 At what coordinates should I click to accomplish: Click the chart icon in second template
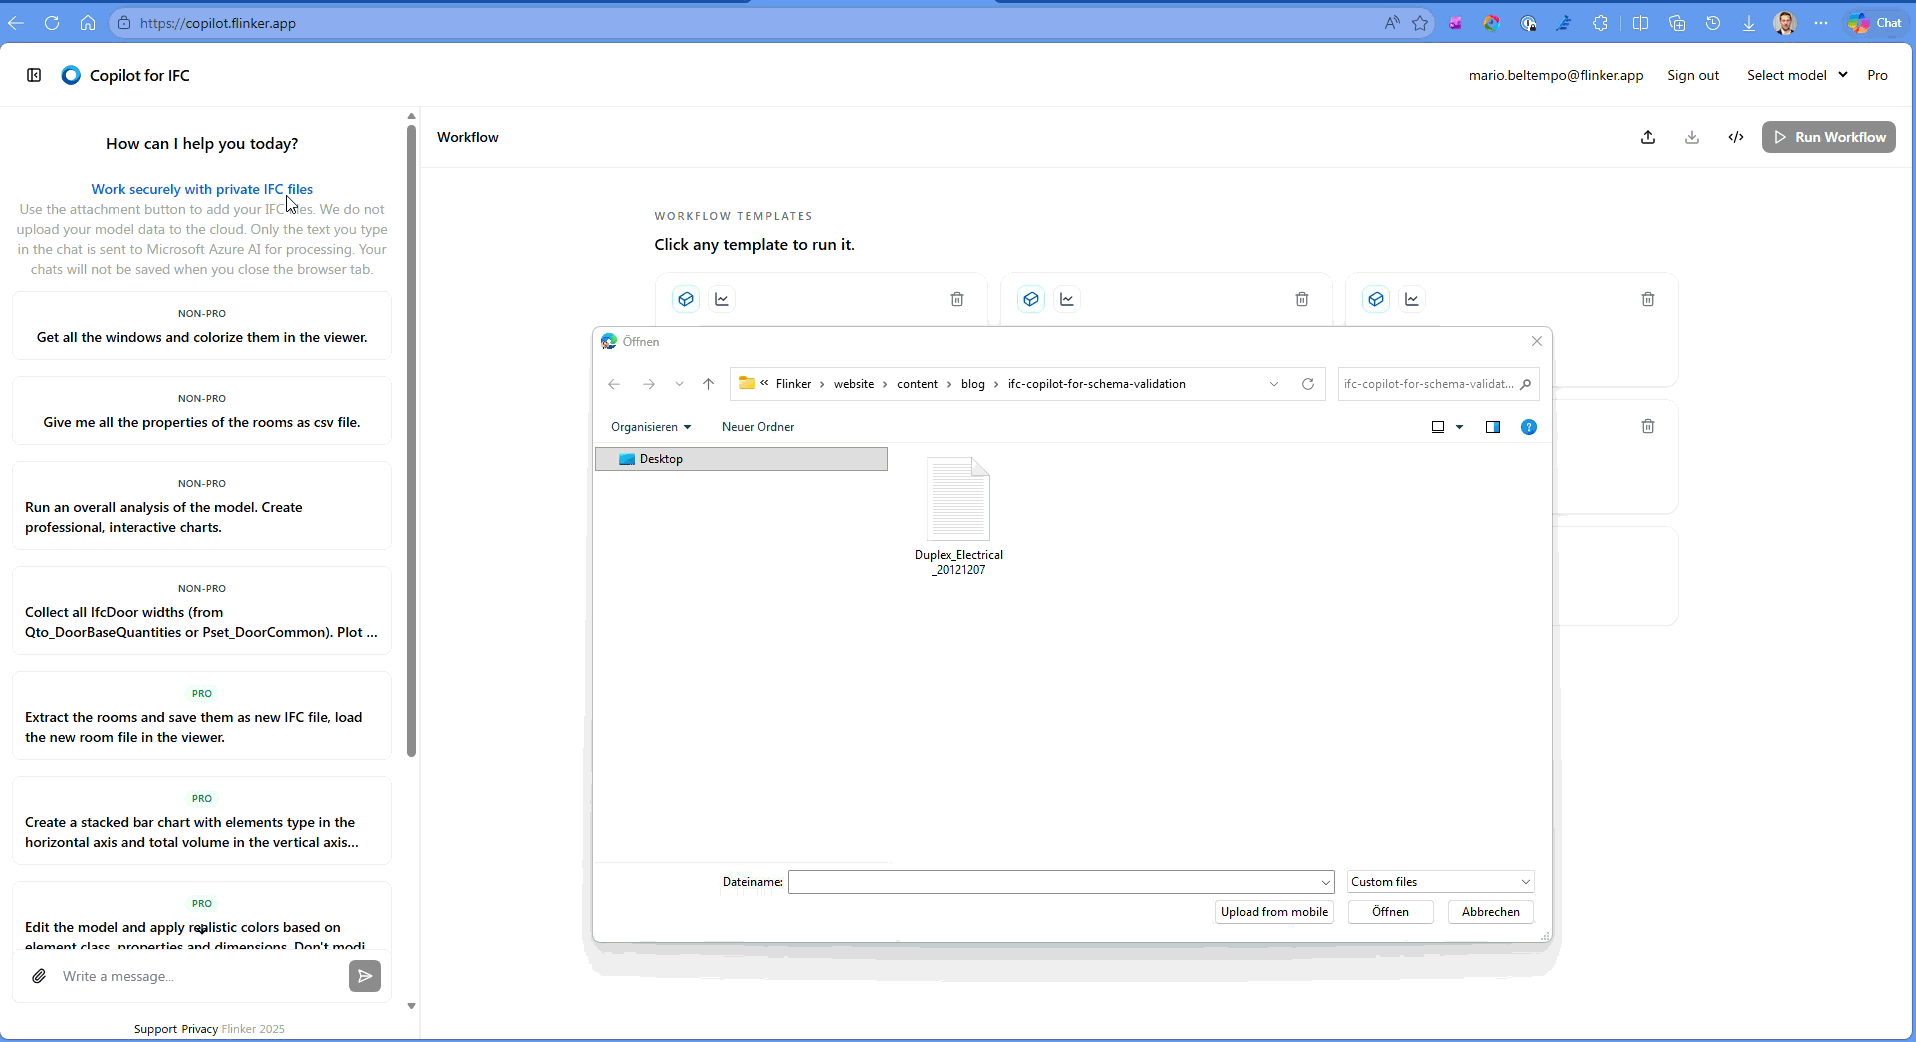tap(1067, 299)
